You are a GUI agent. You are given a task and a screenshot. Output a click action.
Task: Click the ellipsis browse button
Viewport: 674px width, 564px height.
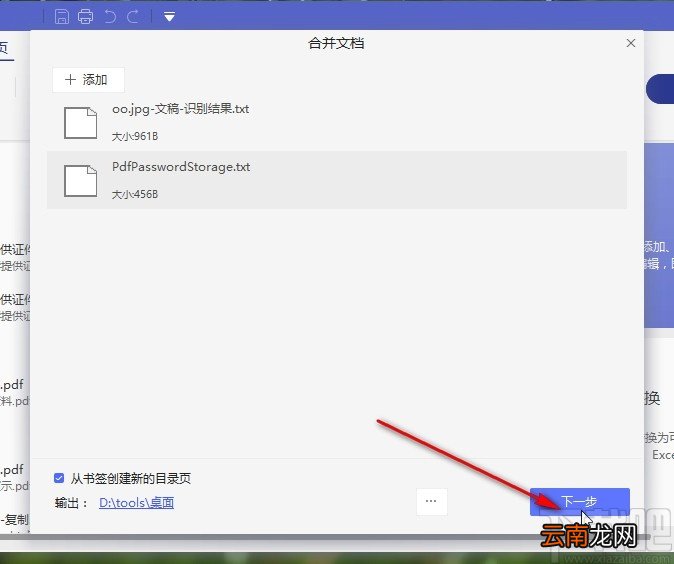[431, 502]
